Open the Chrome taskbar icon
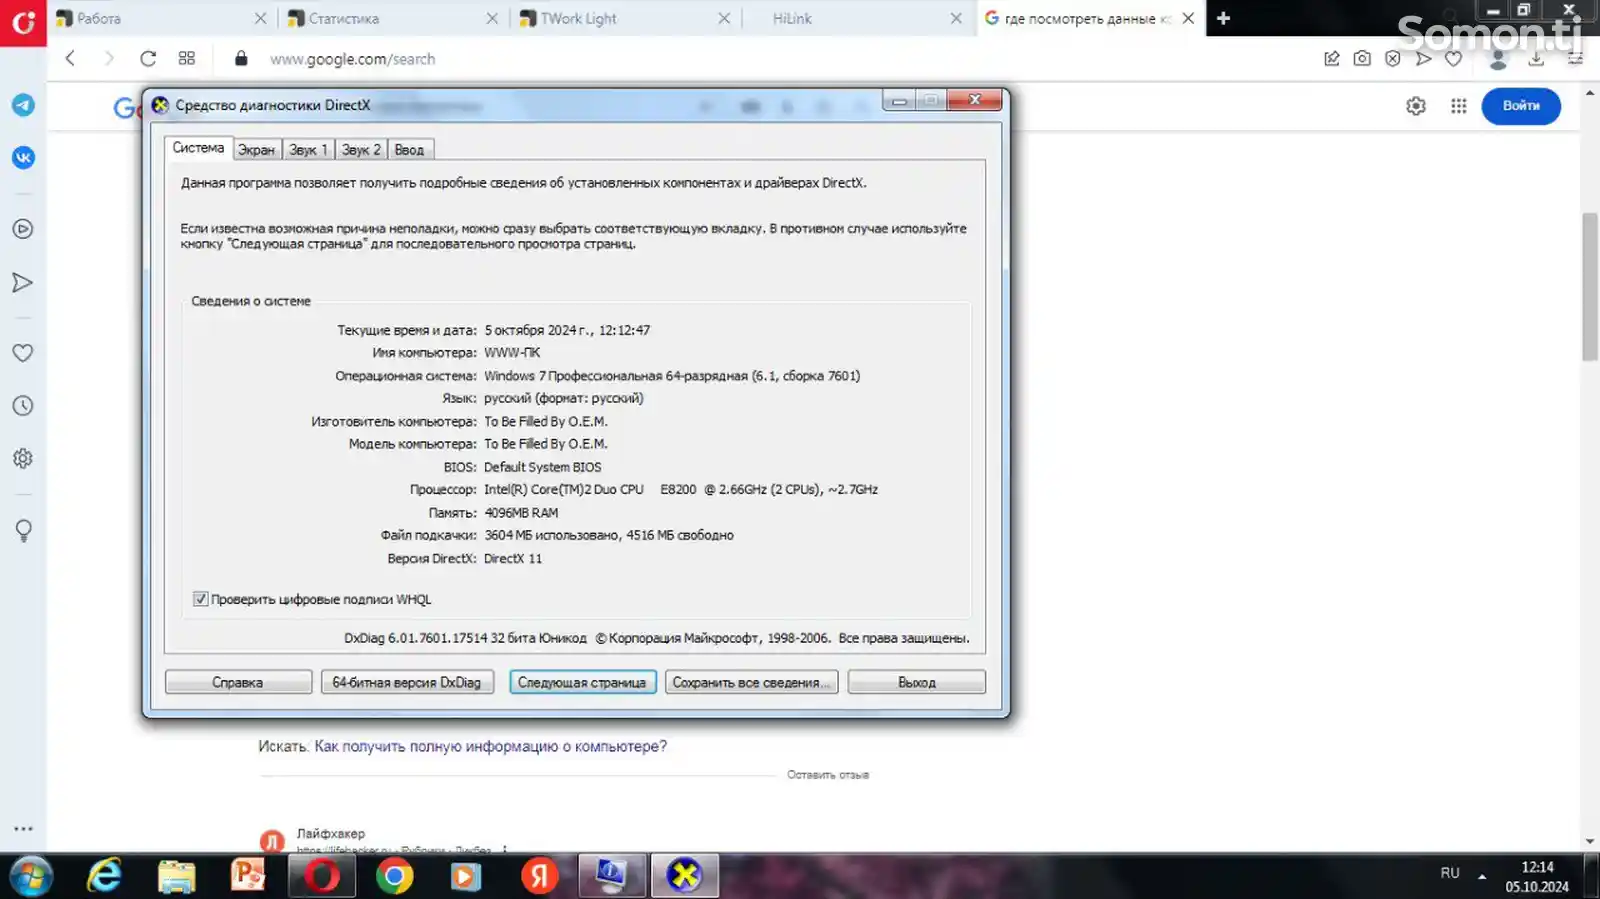The image size is (1600, 899). tap(394, 876)
